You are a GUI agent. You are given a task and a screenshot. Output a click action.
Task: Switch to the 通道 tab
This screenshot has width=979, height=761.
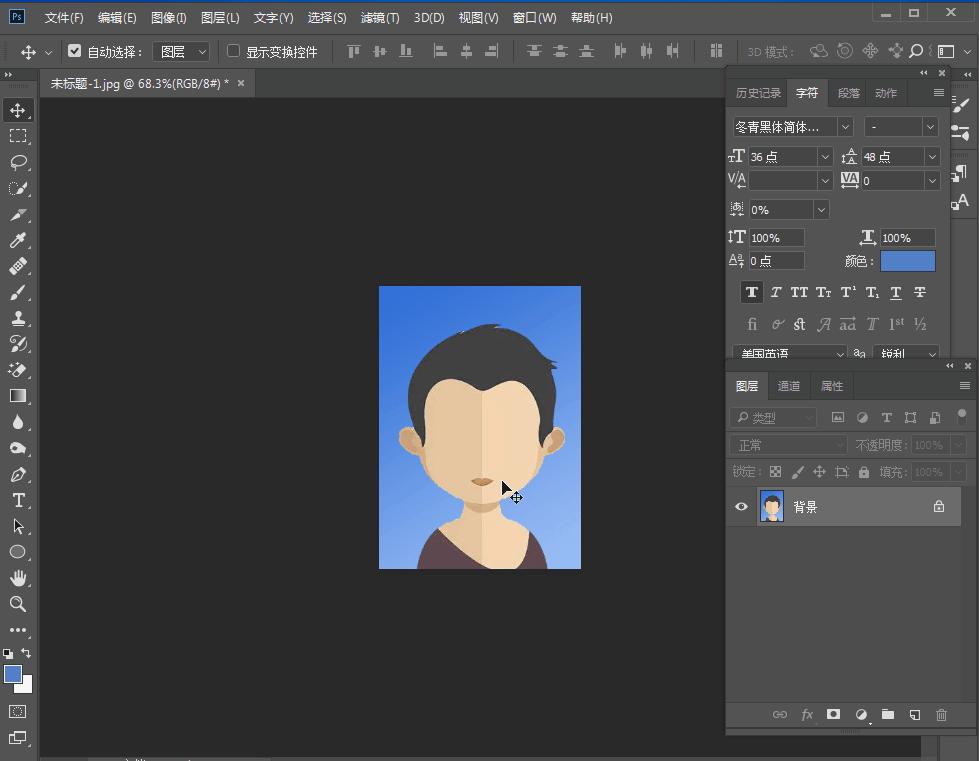coord(789,386)
